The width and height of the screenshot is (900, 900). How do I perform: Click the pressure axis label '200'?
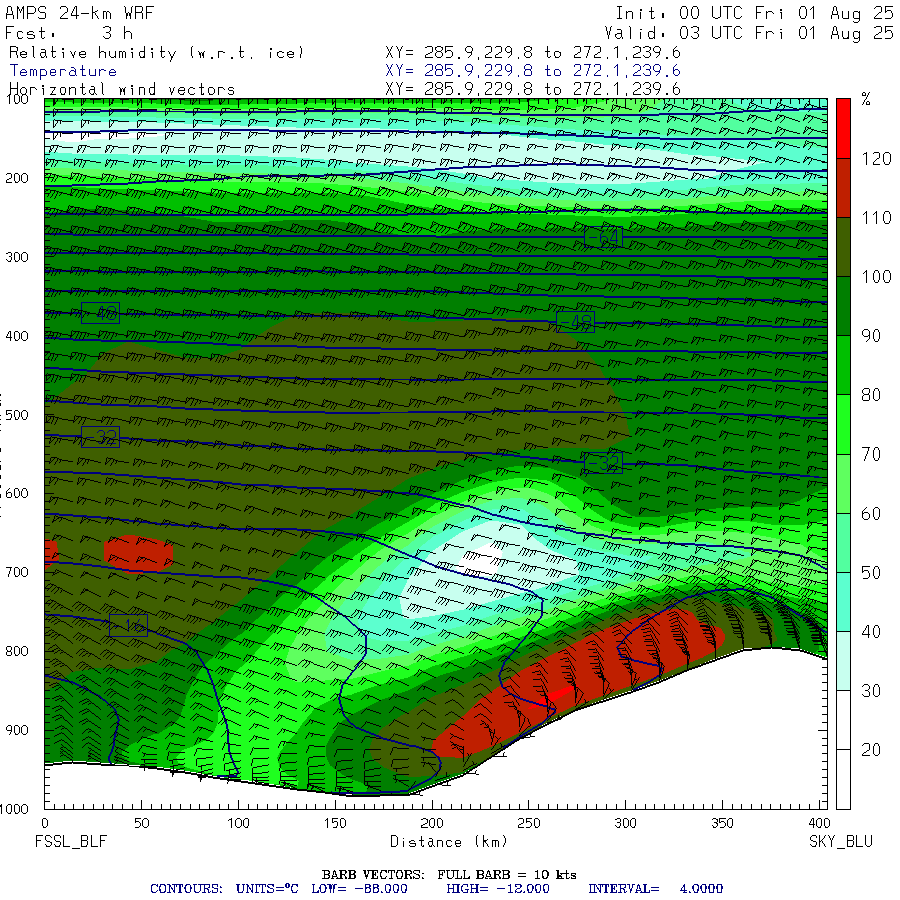coord(17,179)
